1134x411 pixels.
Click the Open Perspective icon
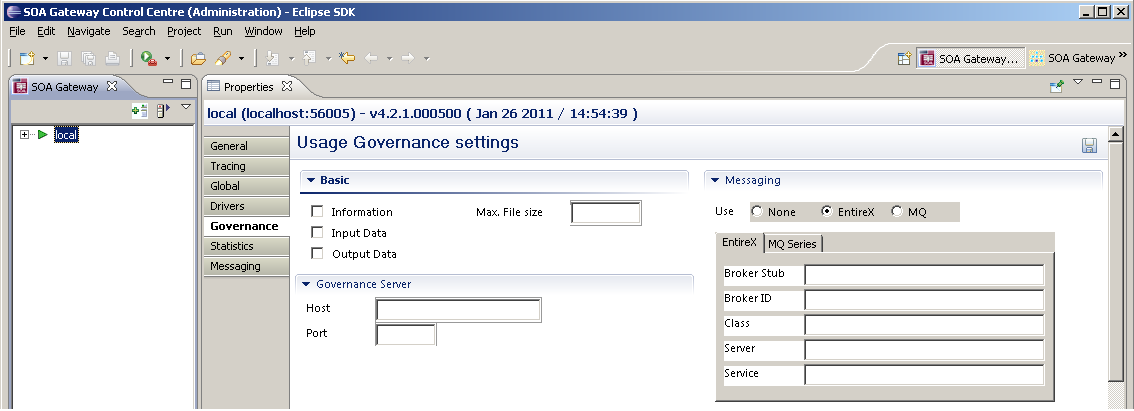904,59
